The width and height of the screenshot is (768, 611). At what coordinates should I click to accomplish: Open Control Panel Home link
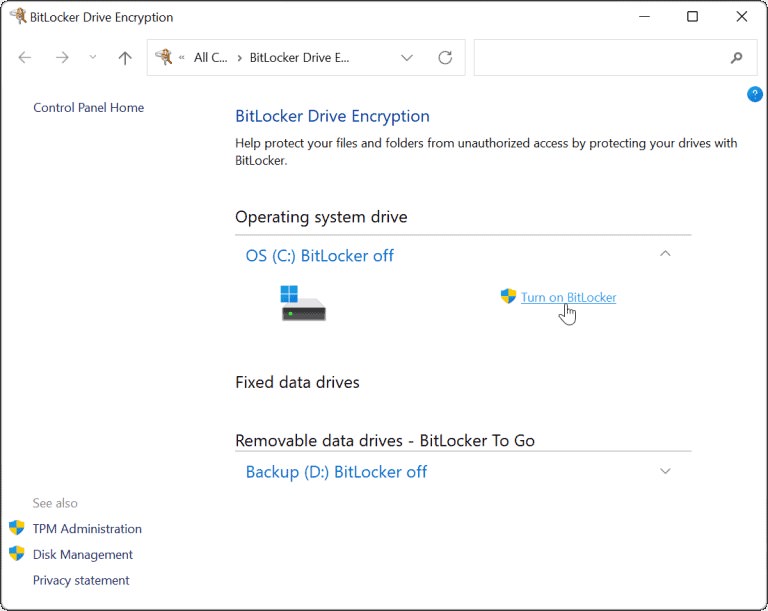[89, 108]
